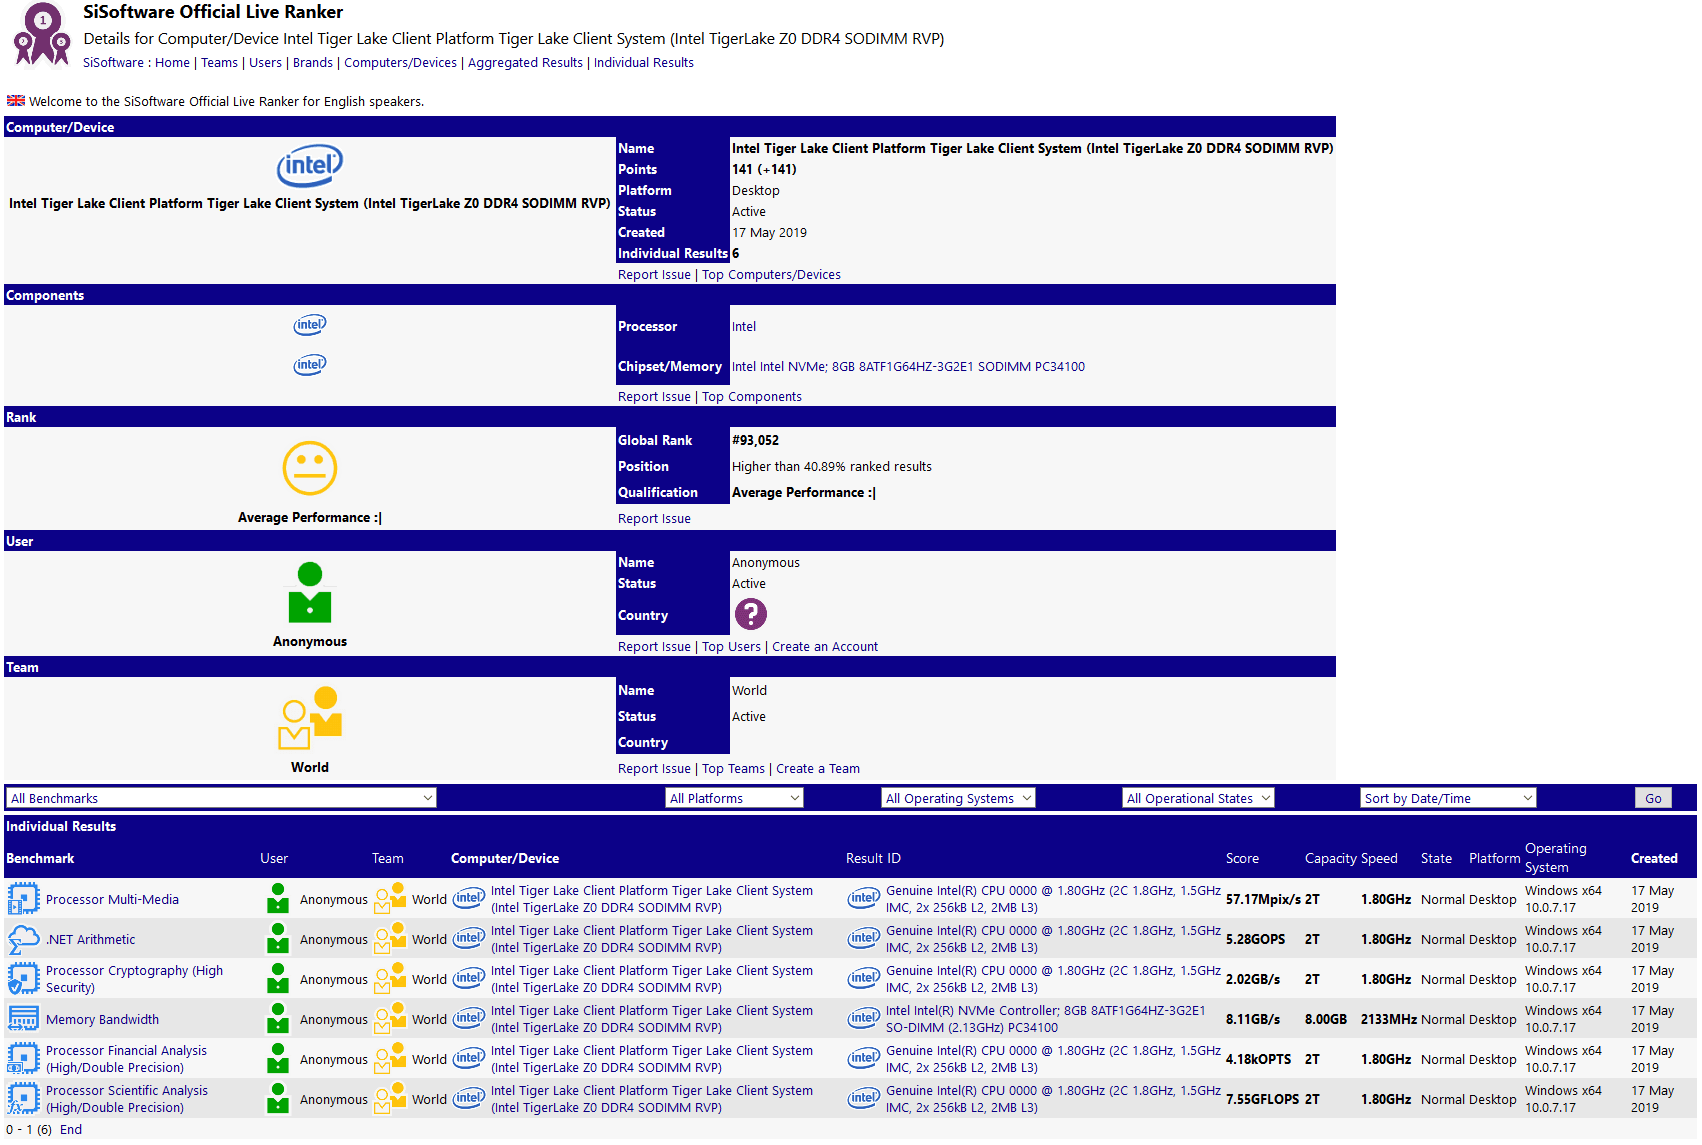Expand the All Platforms dropdown
Image resolution: width=1702 pixels, height=1145 pixels.
734,798
